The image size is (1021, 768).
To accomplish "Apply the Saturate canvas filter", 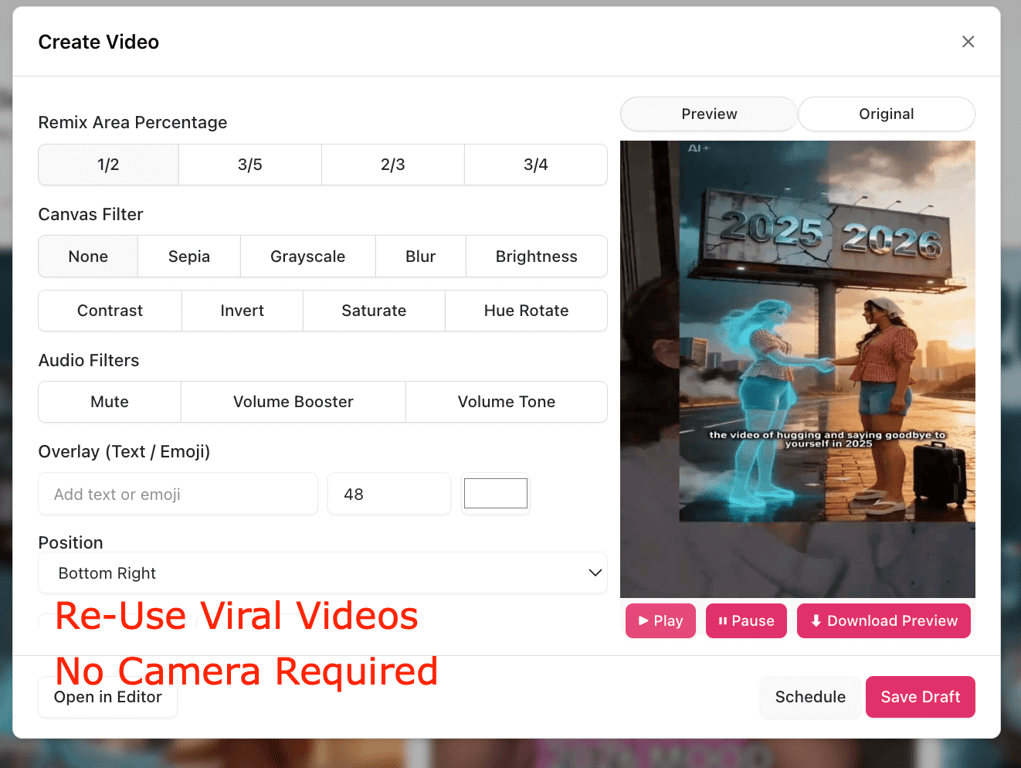I will coord(374,311).
